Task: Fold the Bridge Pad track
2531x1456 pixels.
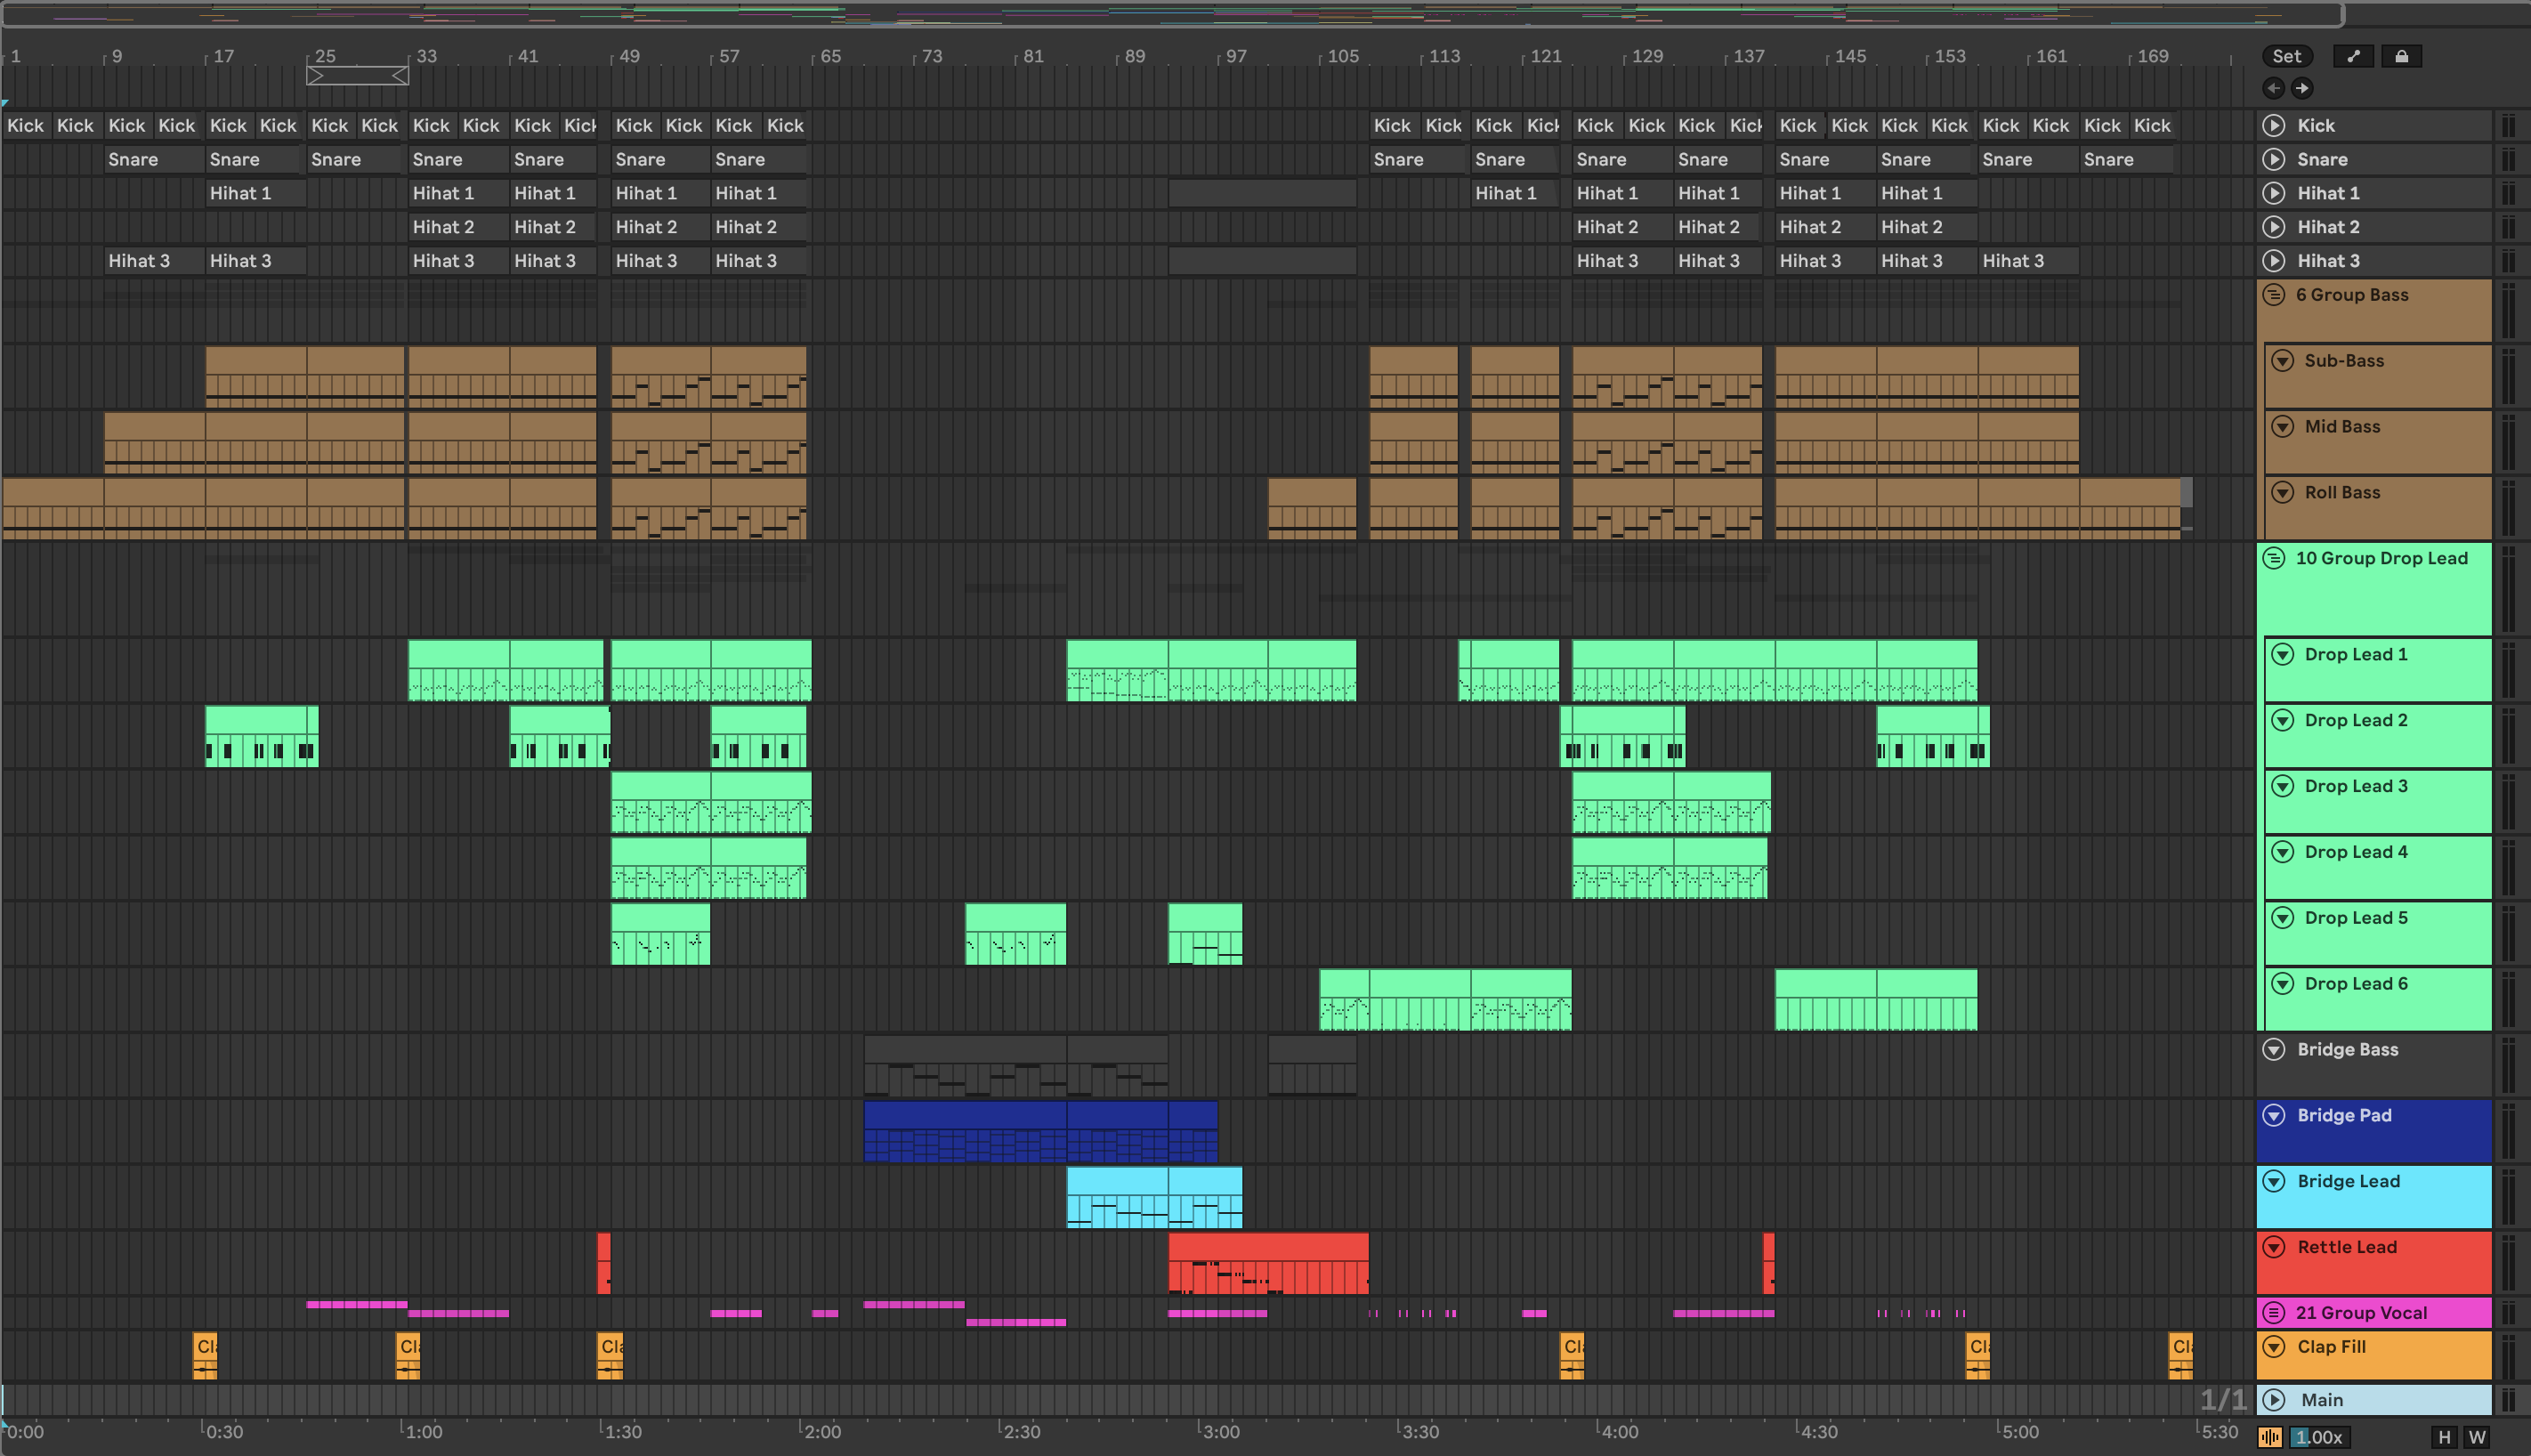Action: 2274,1115
